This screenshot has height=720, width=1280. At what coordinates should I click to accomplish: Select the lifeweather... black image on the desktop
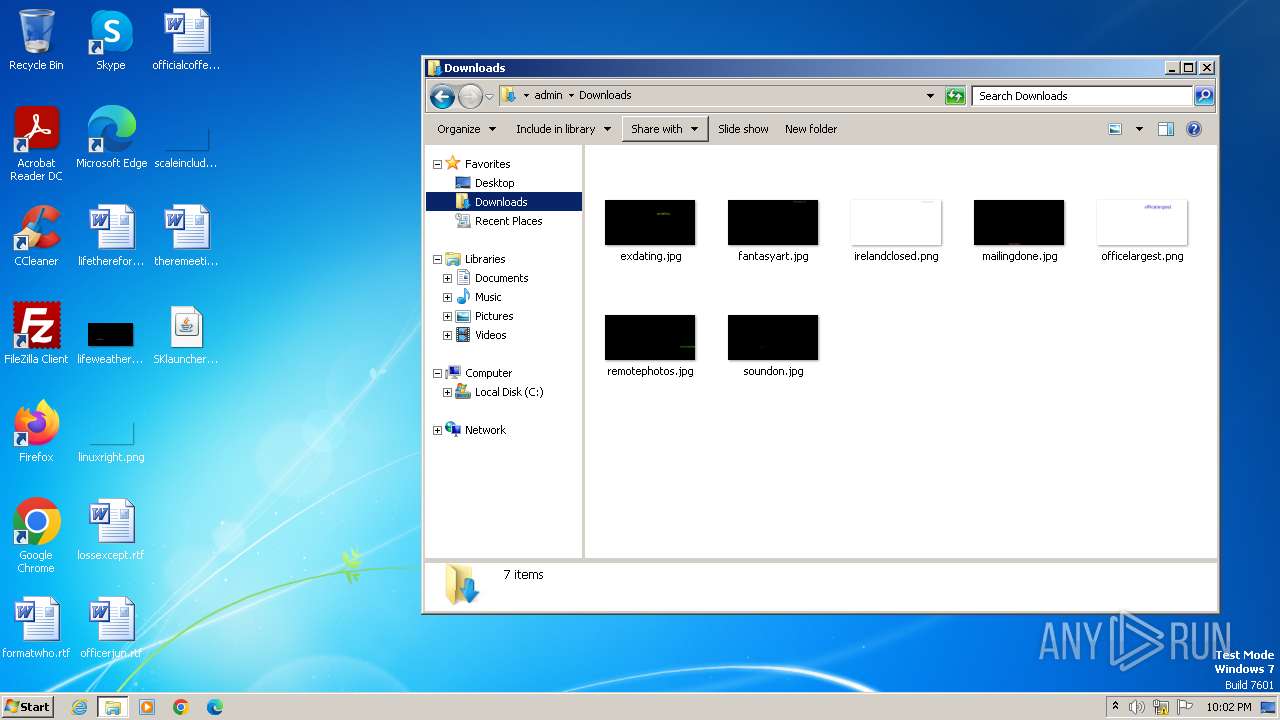click(111, 341)
